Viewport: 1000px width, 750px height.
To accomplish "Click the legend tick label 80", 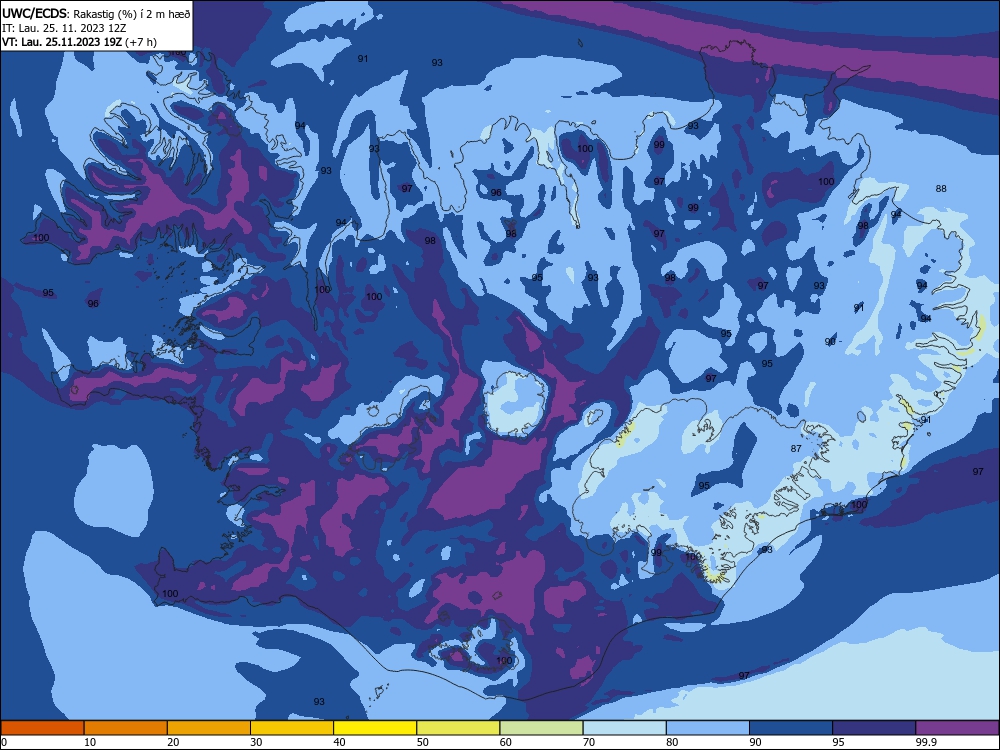I will 672,742.
